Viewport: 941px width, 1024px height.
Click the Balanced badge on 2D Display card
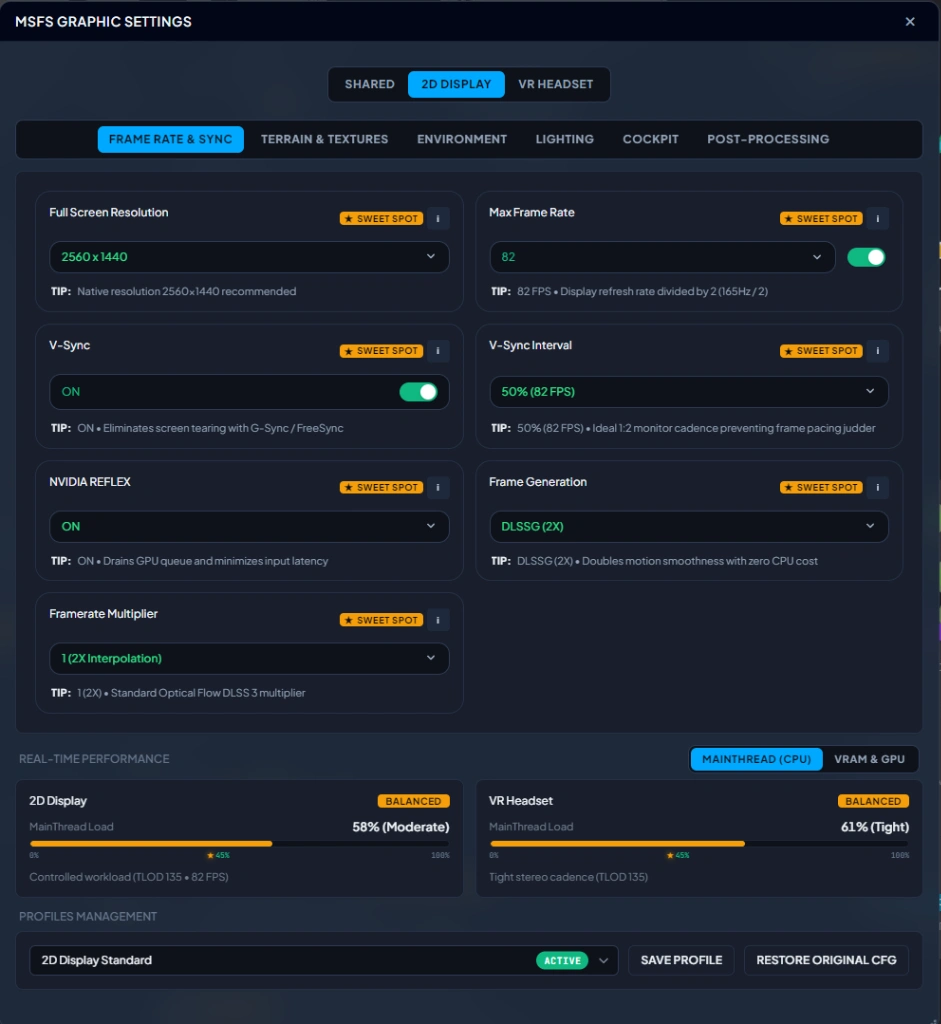point(413,801)
